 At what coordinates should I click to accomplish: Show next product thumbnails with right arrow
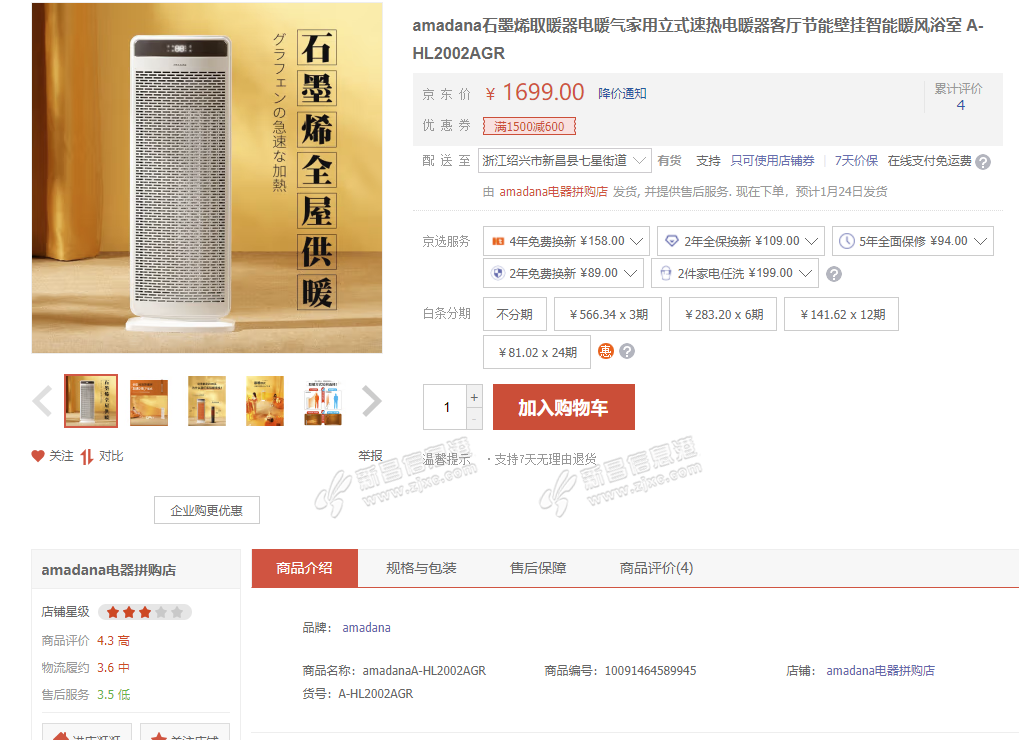point(371,401)
